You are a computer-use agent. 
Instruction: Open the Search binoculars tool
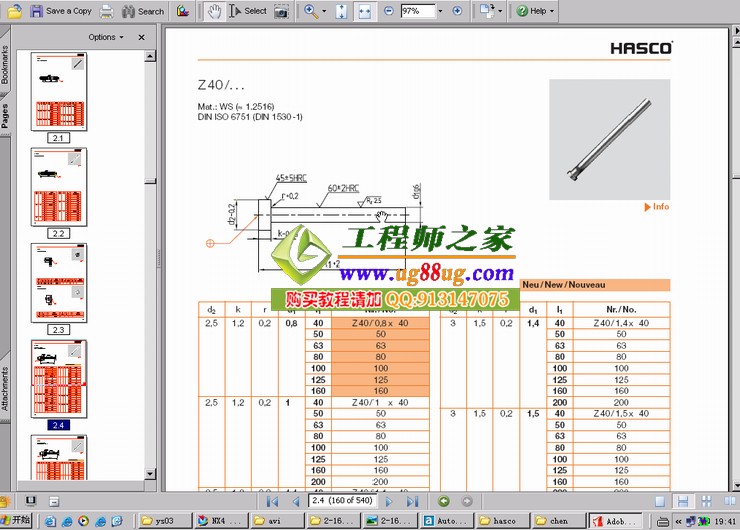pyautogui.click(x=143, y=11)
